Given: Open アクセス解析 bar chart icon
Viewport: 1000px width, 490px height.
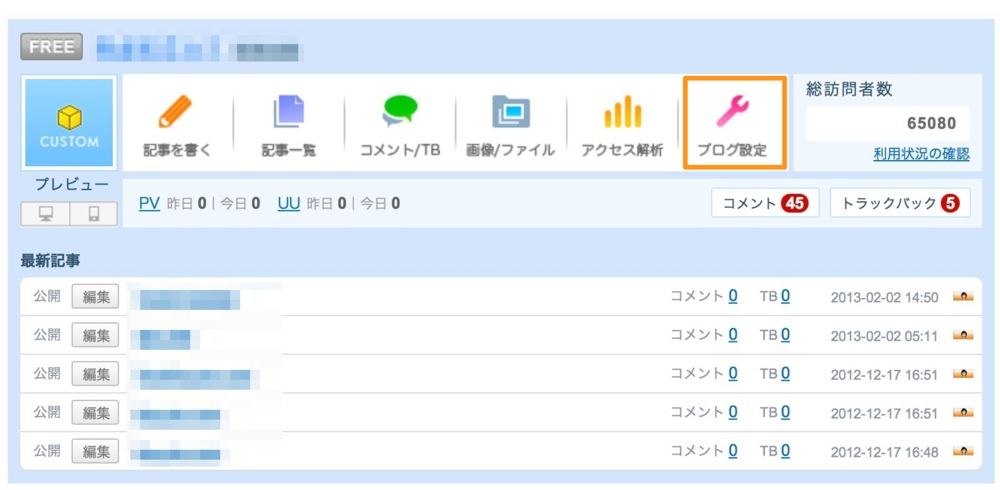Looking at the screenshot, I should 622,111.
